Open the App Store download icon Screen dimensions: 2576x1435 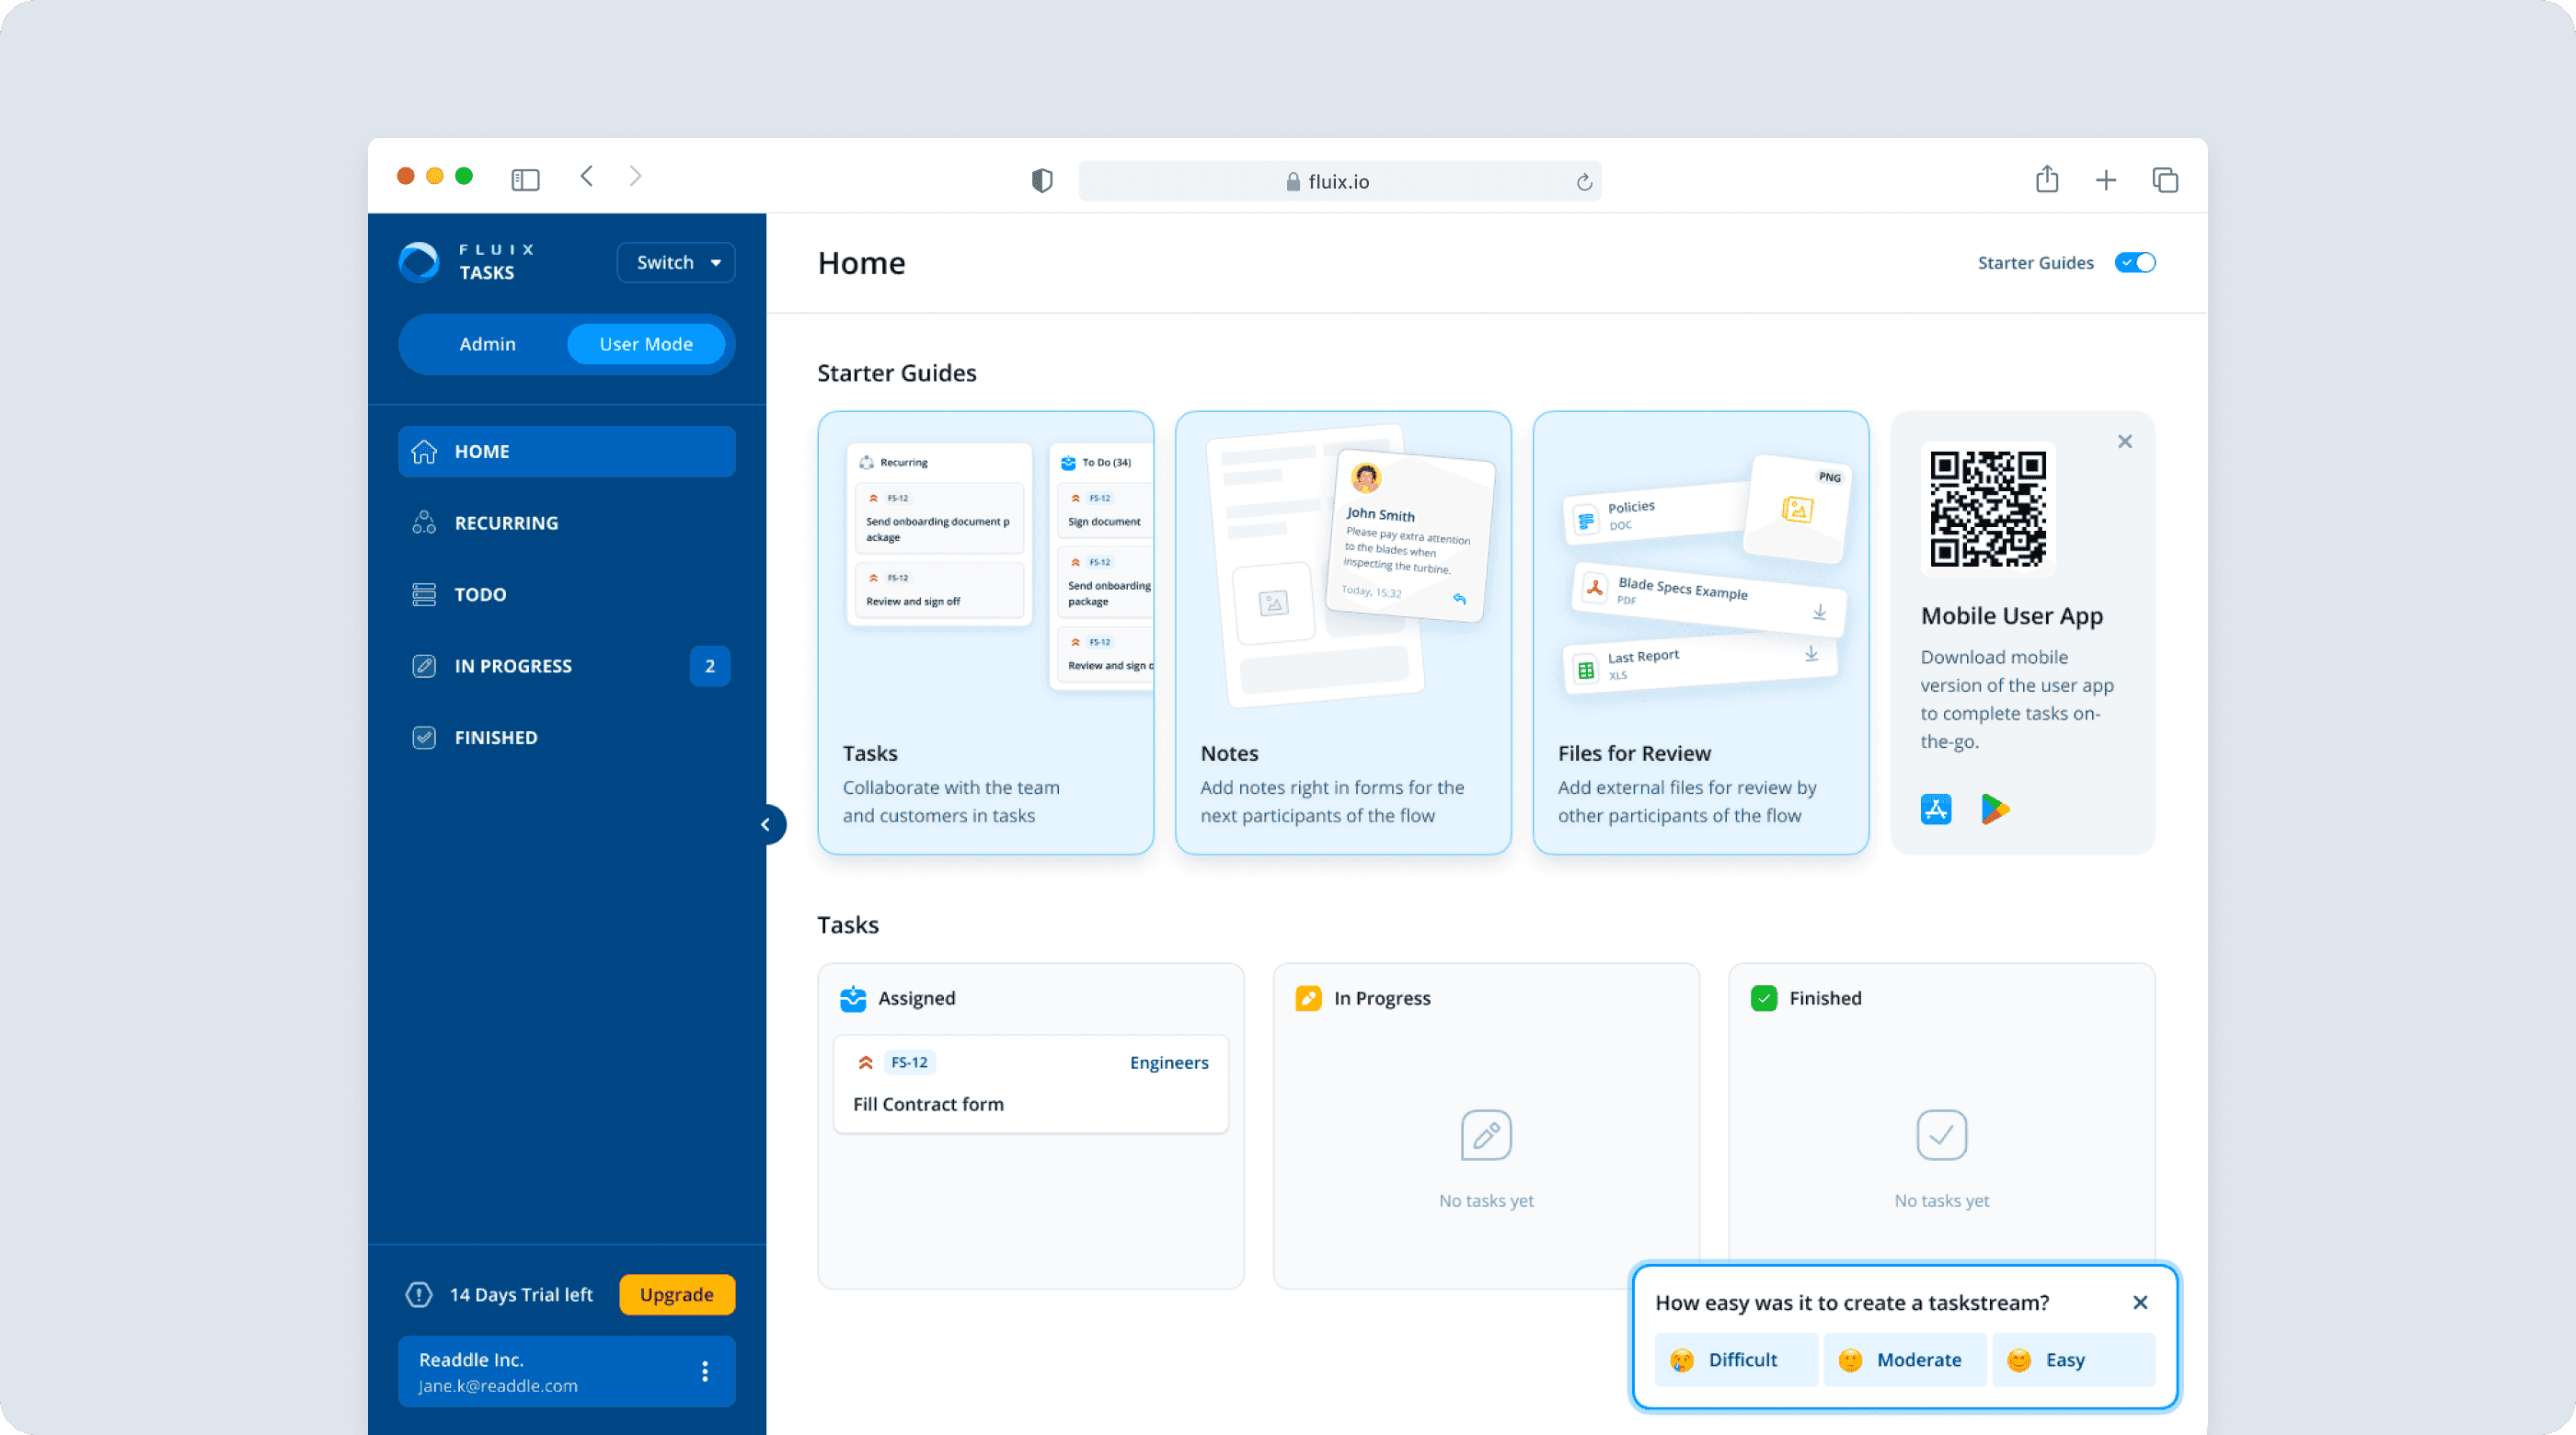(x=1936, y=808)
